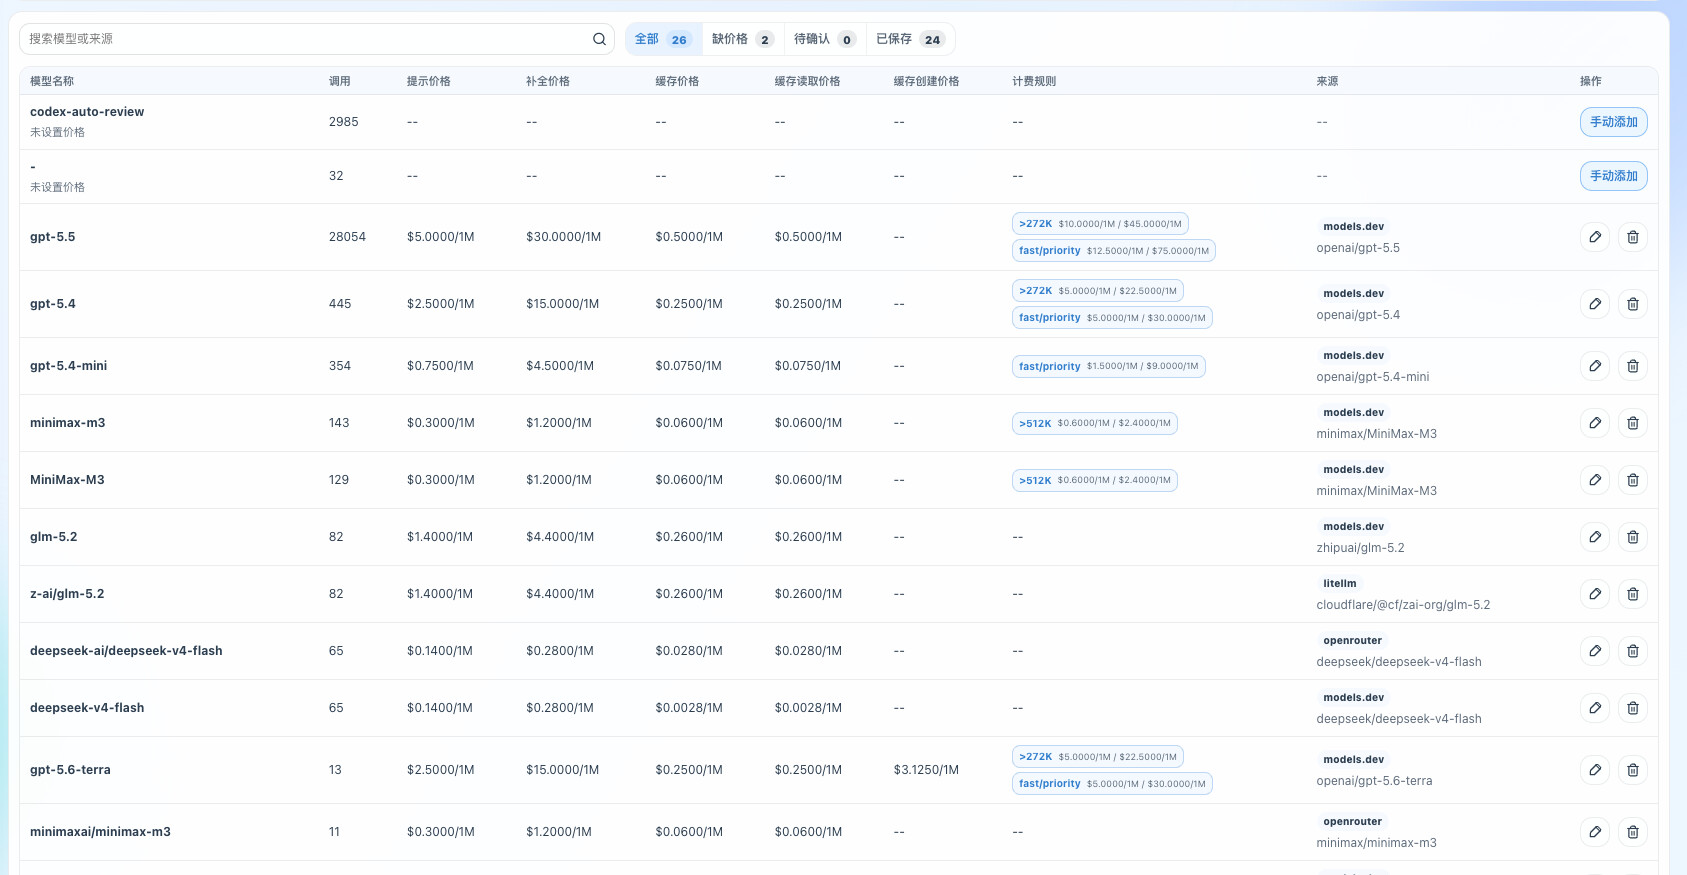The image size is (1687, 875).
Task: Click the 提示价格 column header
Action: pos(429,81)
